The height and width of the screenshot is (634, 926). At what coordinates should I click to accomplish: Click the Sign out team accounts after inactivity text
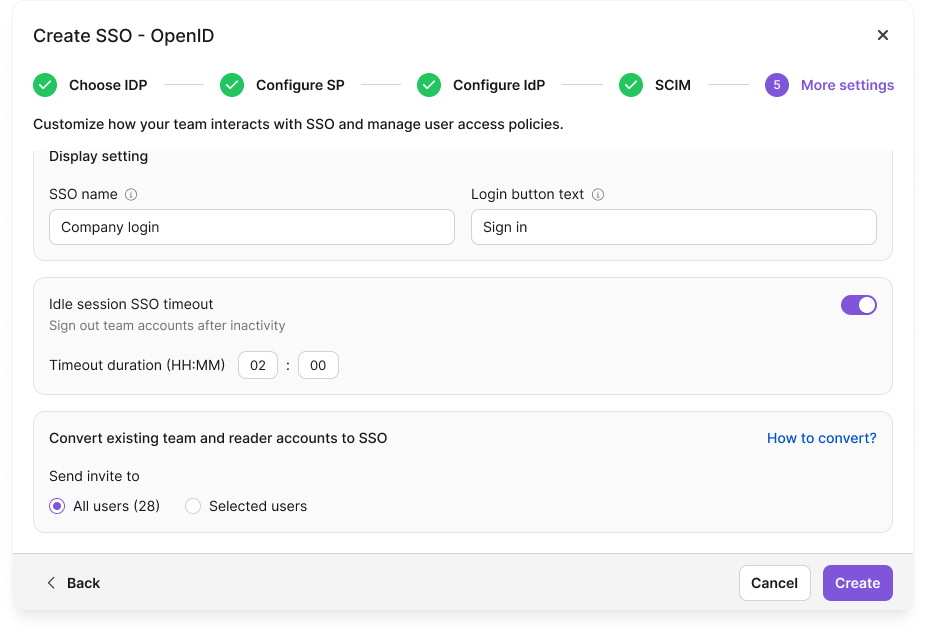[167, 325]
